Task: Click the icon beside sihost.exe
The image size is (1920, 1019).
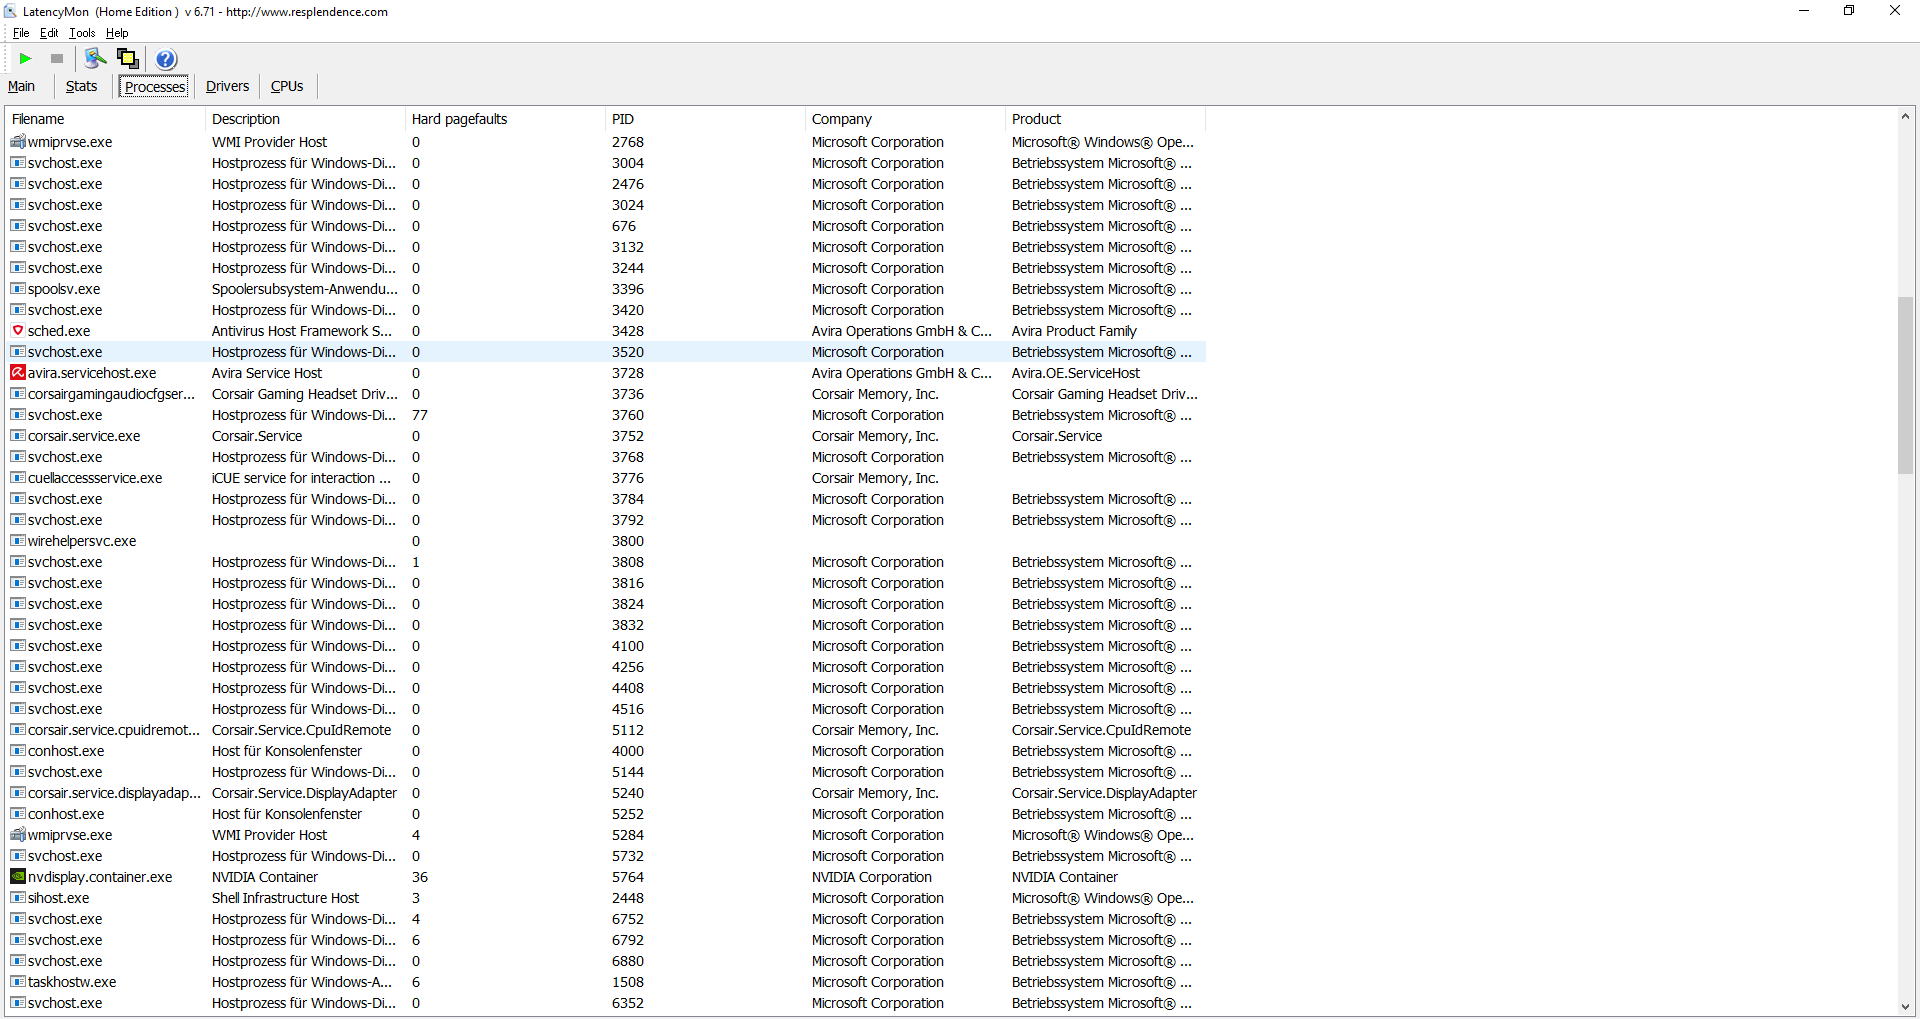Action: [18, 898]
